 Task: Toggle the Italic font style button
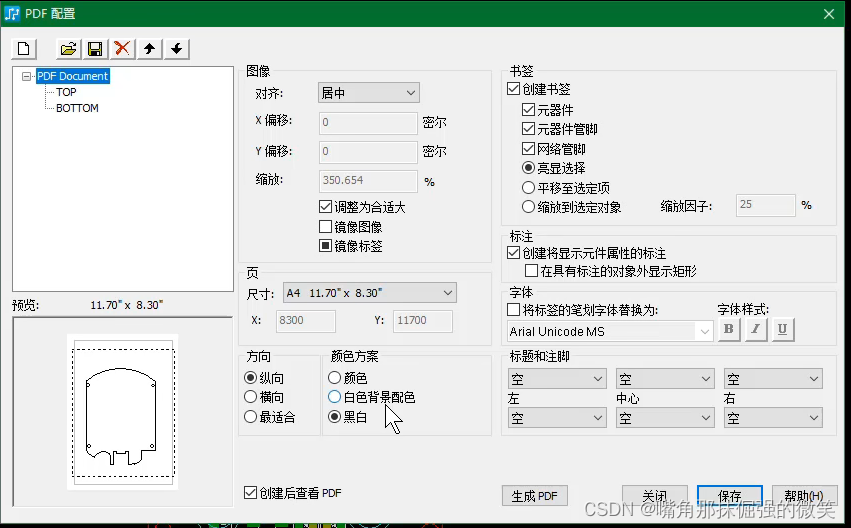(754, 330)
